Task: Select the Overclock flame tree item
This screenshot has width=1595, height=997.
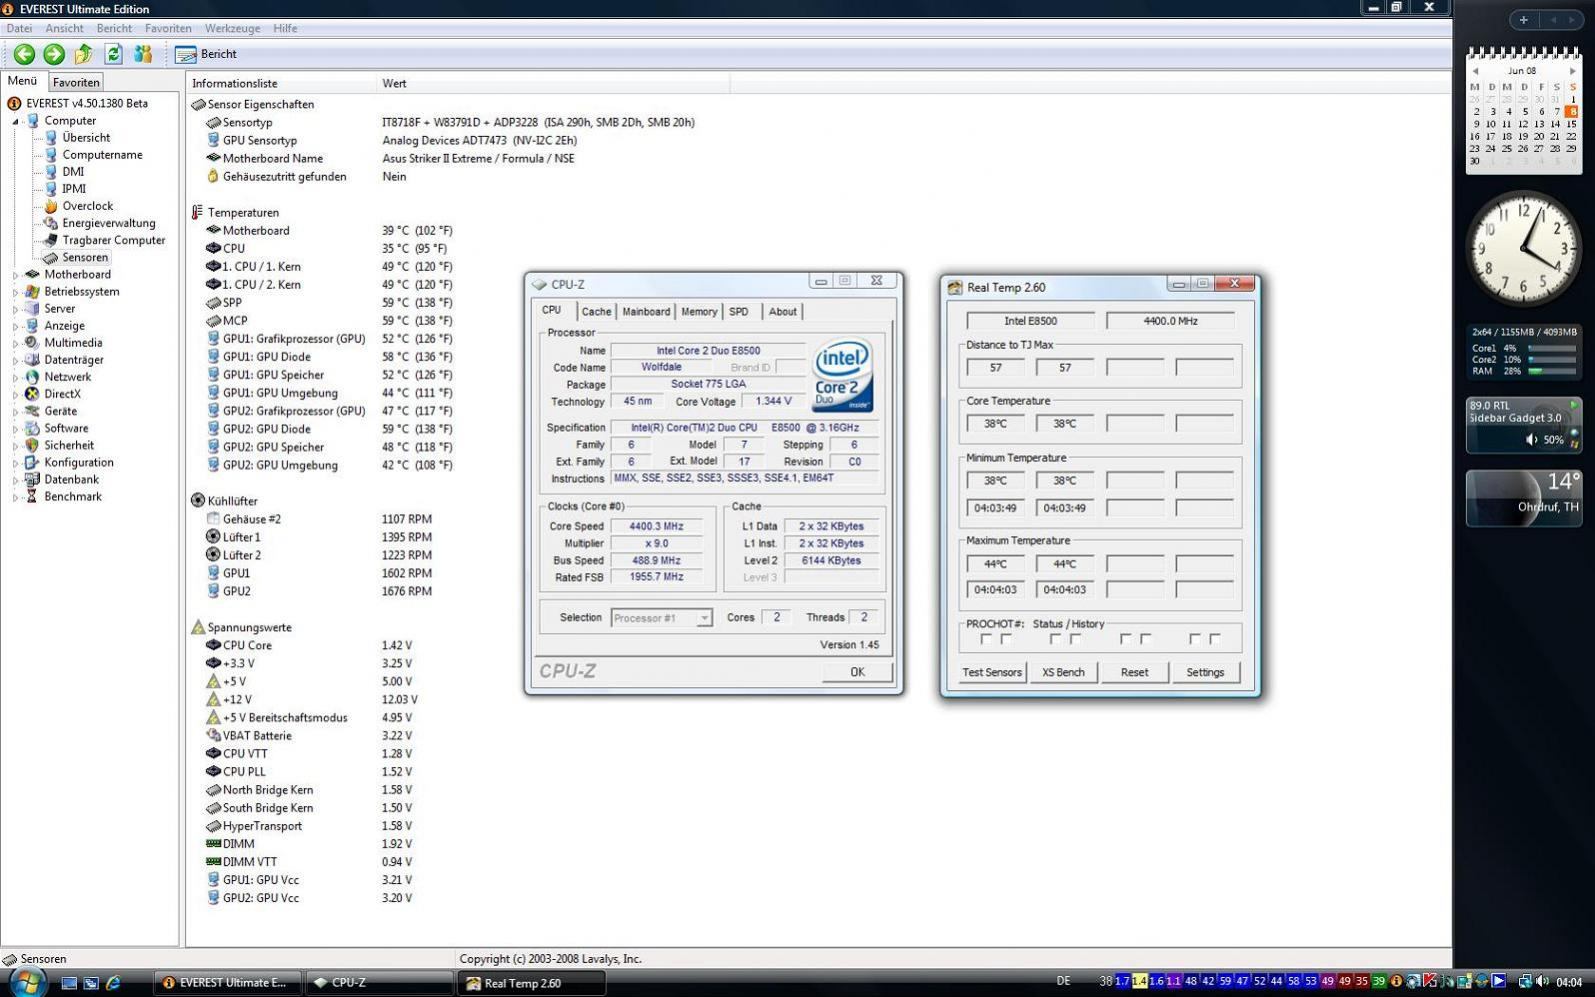Action: click(x=79, y=206)
